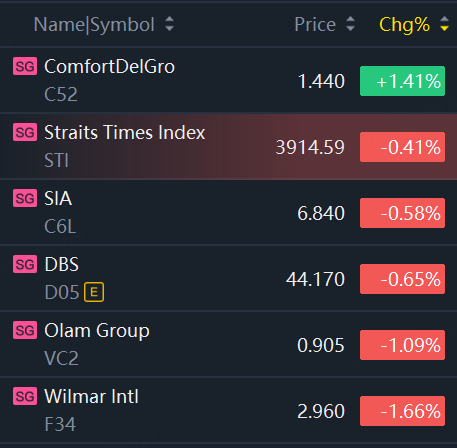This screenshot has width=457, height=448.
Task: Click the SG badge beside DBS
Action: click(x=25, y=264)
